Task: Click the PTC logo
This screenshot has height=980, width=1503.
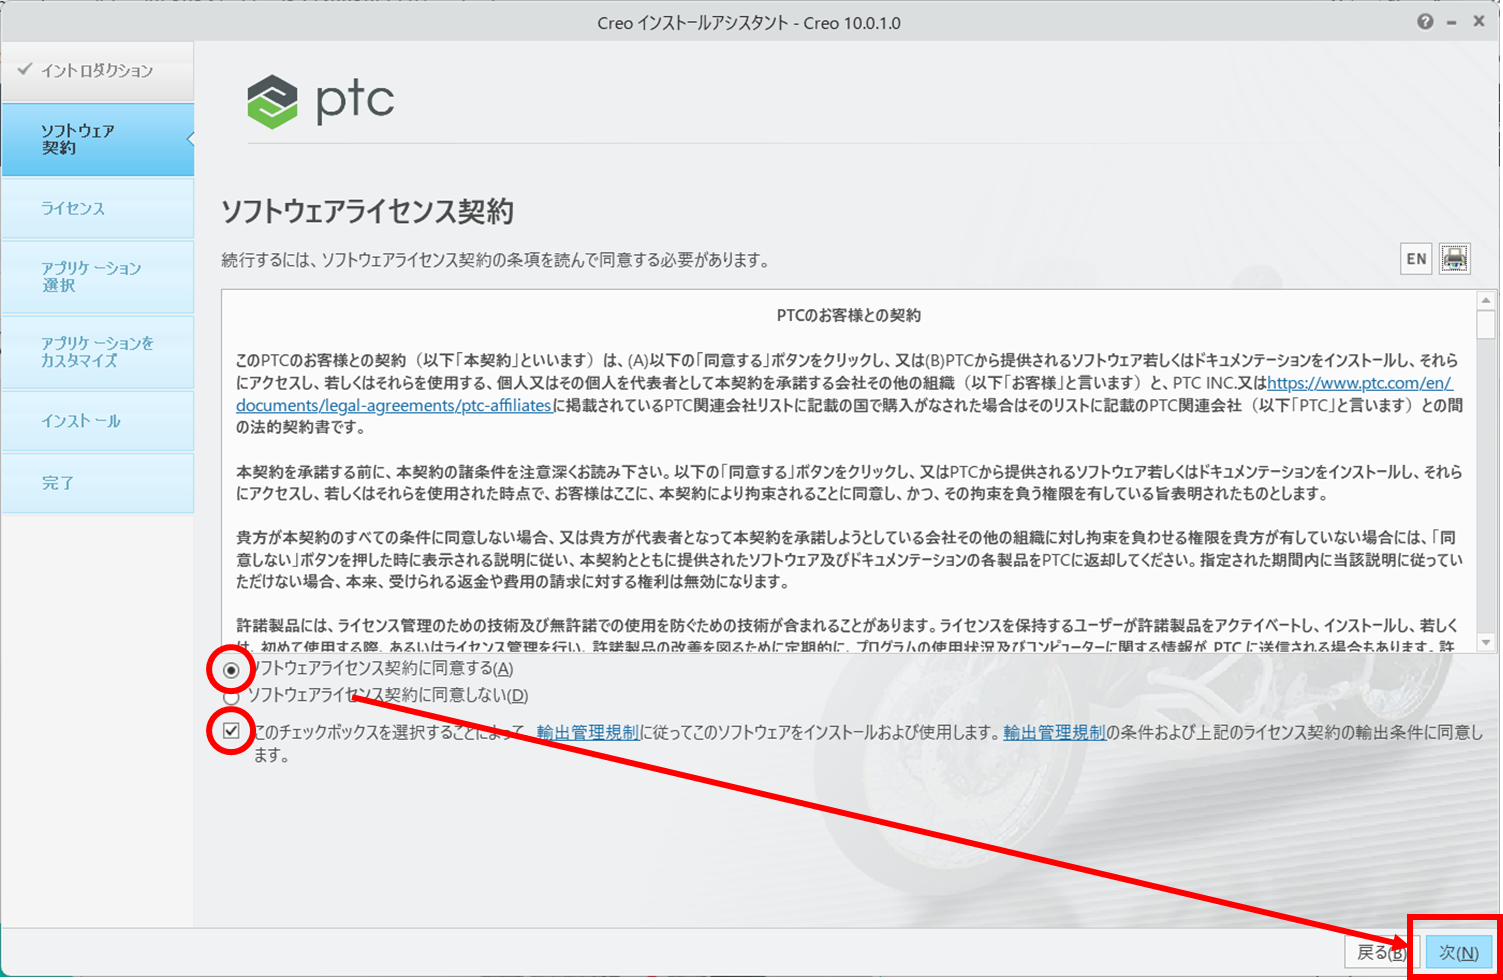Action: tap(321, 101)
